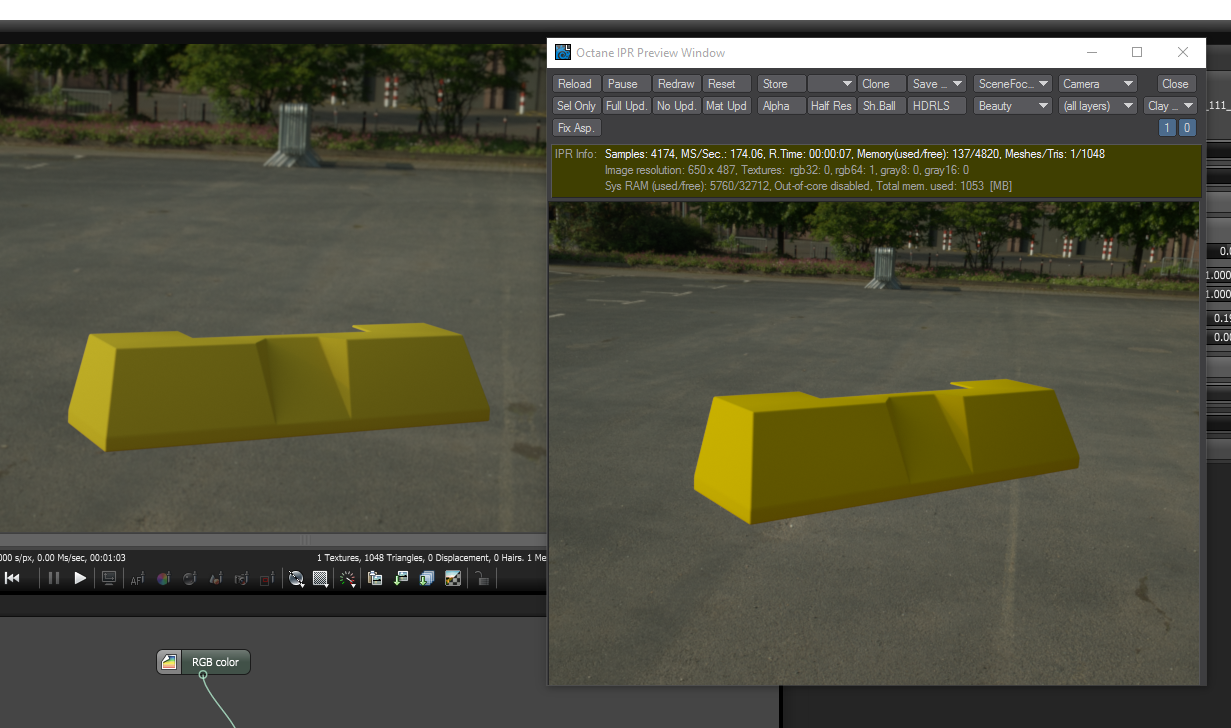This screenshot has height=728, width=1231.
Task: Open the clay mode speedometer icon
Action: click(347, 578)
